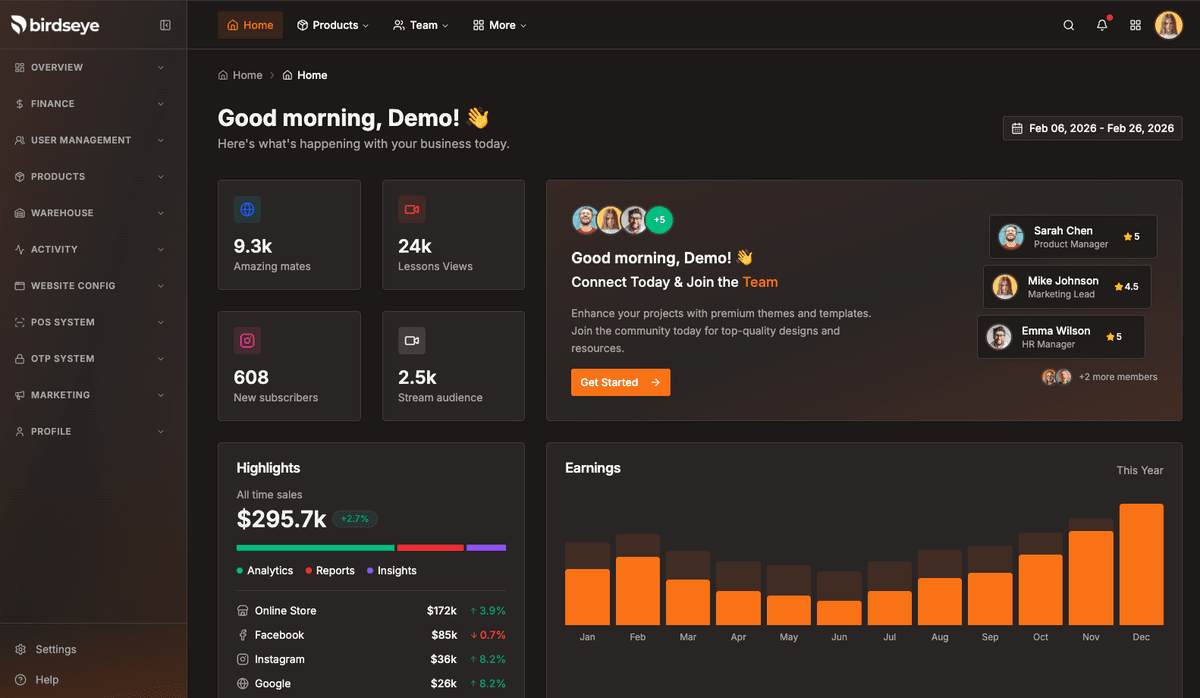1200x698 pixels.
Task: Expand the Finance sidebar section
Action: pyautogui.click(x=90, y=104)
